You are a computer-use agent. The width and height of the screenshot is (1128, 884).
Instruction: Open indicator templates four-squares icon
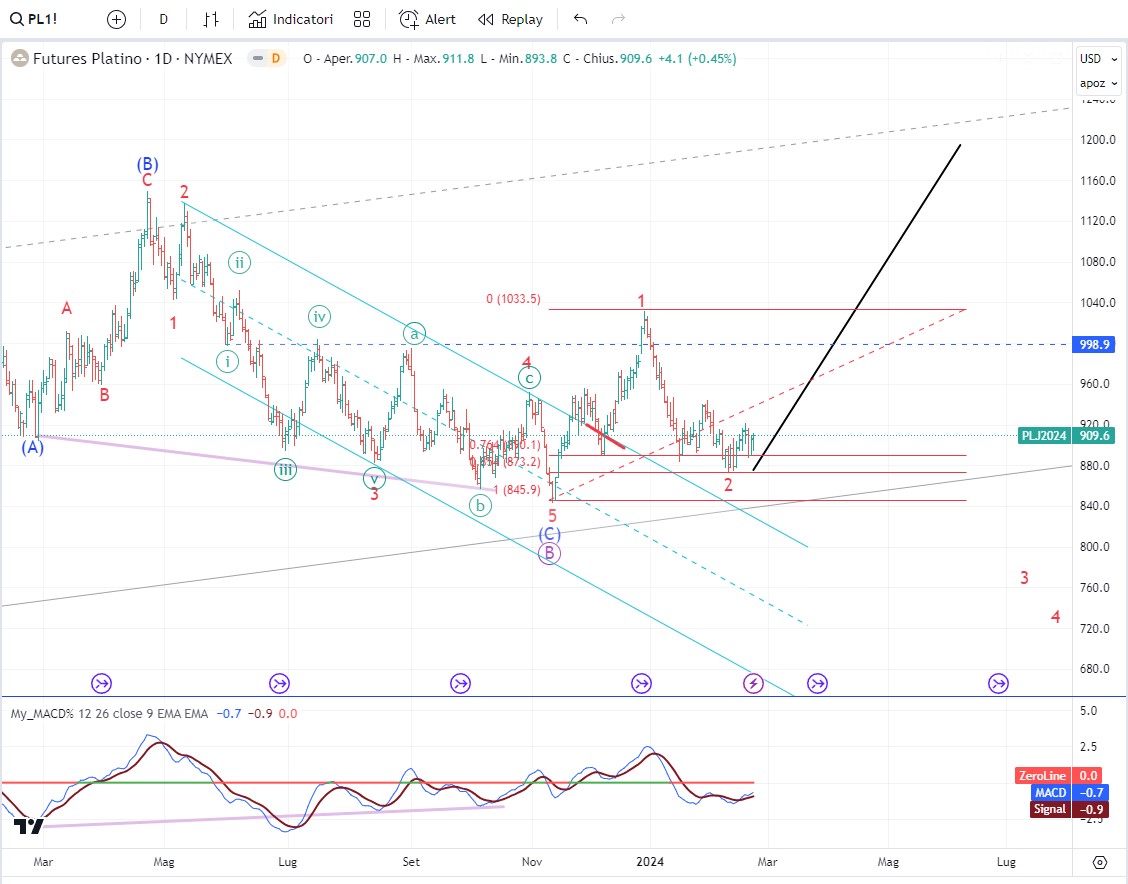click(x=362, y=19)
